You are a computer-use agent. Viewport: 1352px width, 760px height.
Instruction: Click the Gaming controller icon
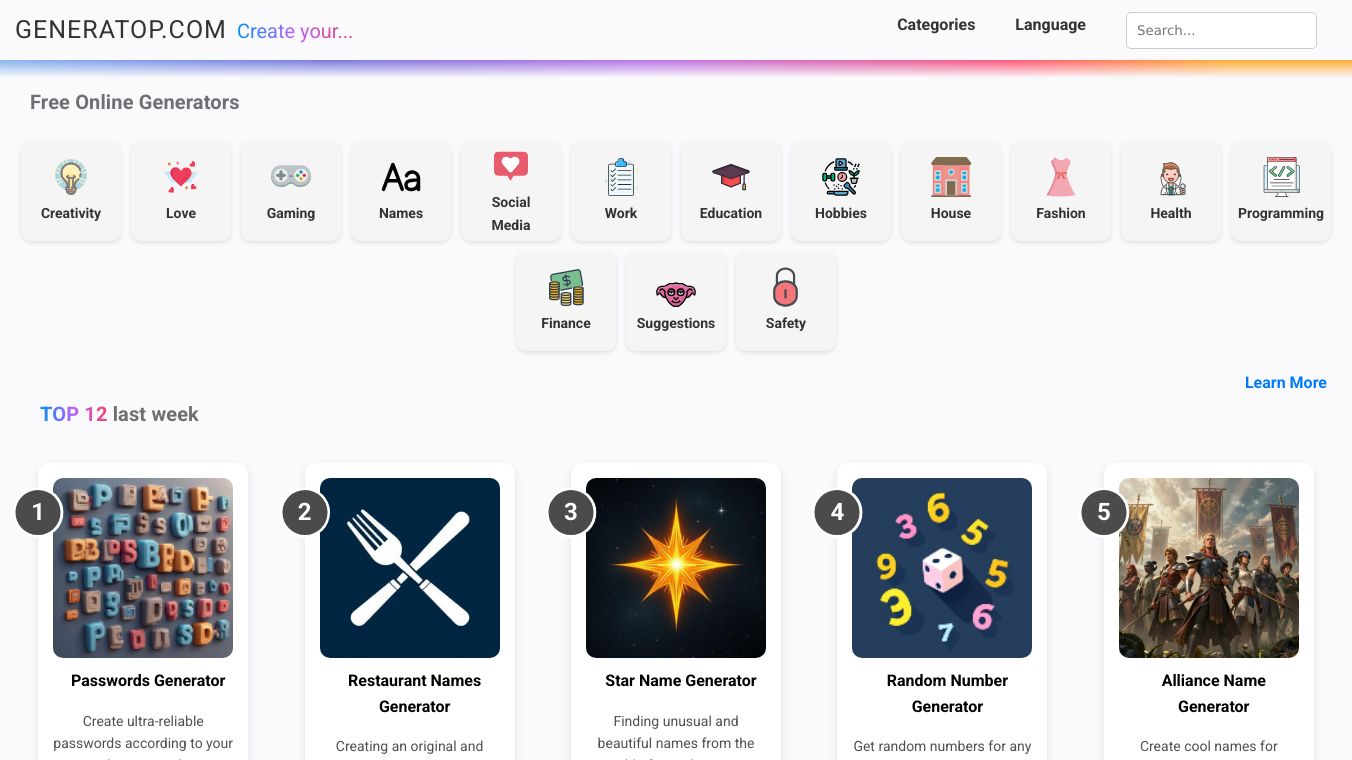point(290,177)
